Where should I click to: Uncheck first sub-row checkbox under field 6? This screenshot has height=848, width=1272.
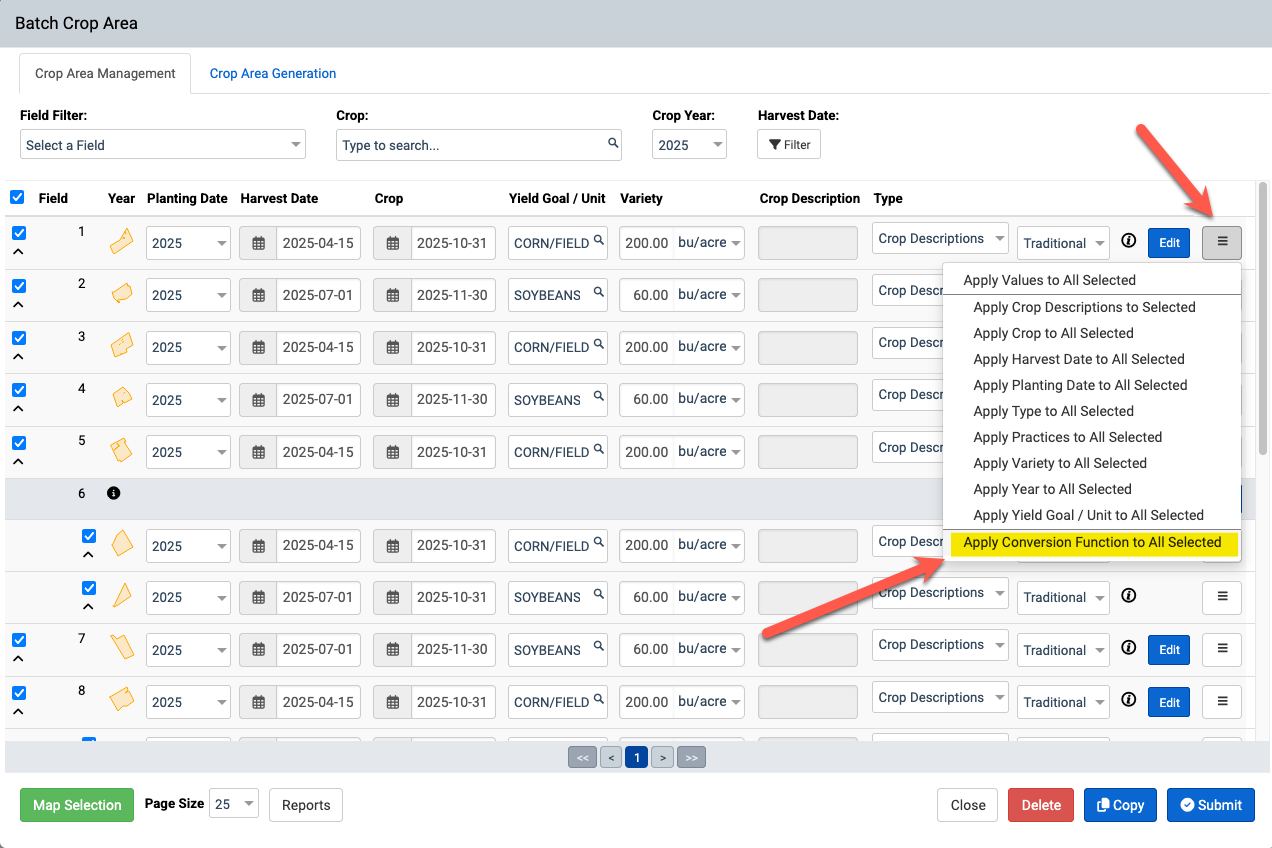point(89,536)
